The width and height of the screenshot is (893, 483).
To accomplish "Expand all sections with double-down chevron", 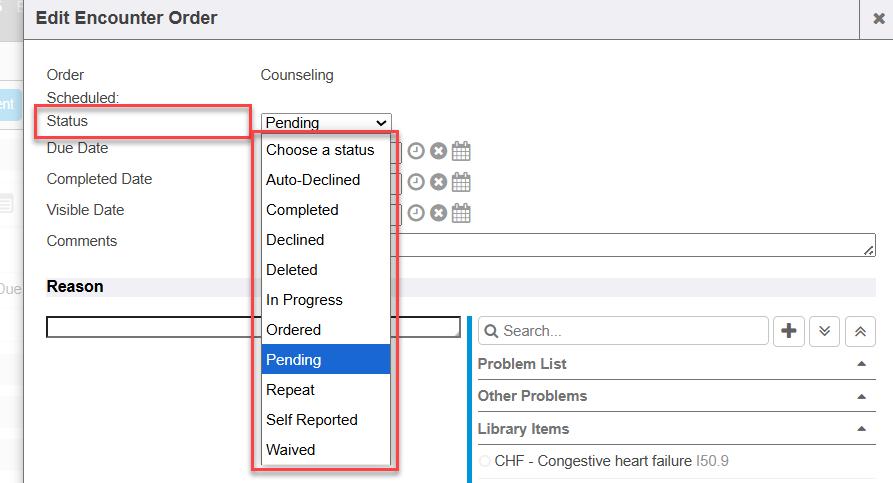I will [x=824, y=331].
